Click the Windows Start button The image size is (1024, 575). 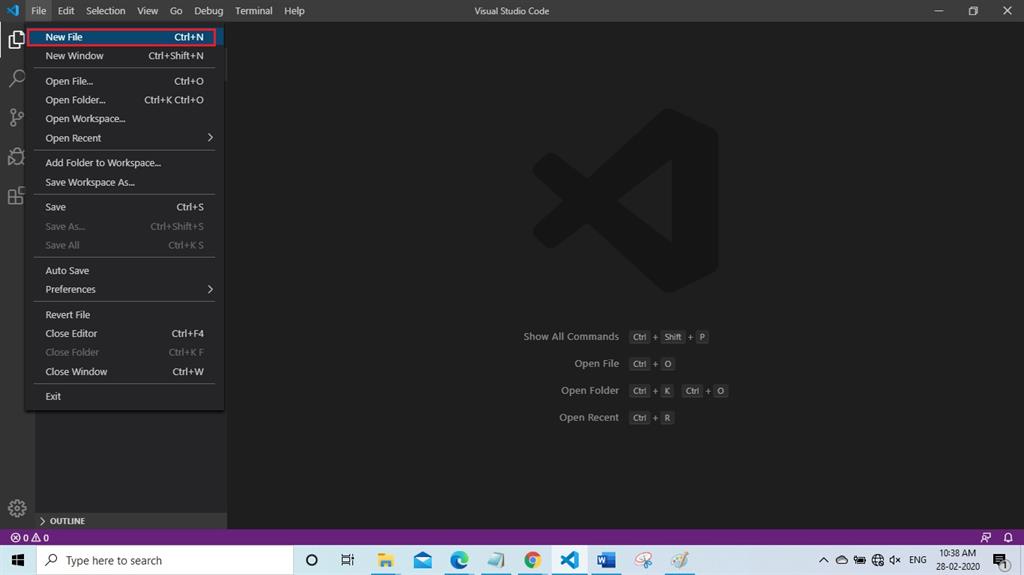click(x=18, y=560)
